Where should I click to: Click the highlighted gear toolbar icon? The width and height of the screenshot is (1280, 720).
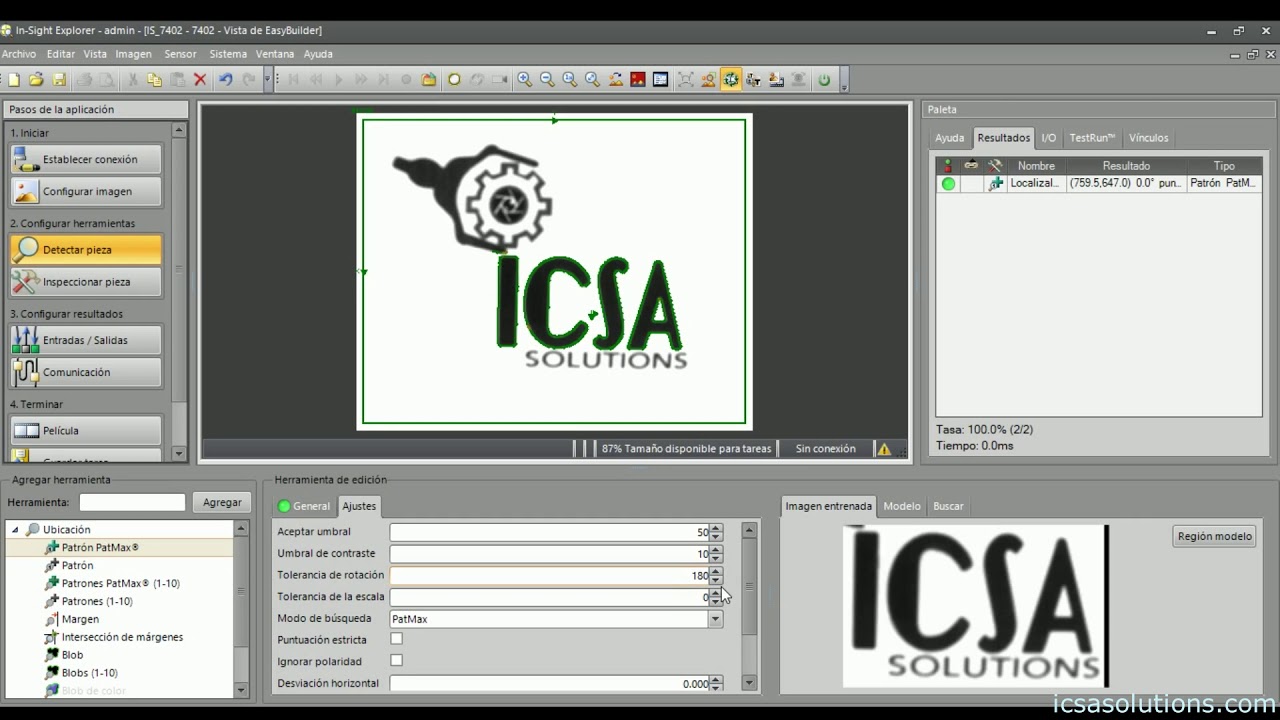[731, 80]
